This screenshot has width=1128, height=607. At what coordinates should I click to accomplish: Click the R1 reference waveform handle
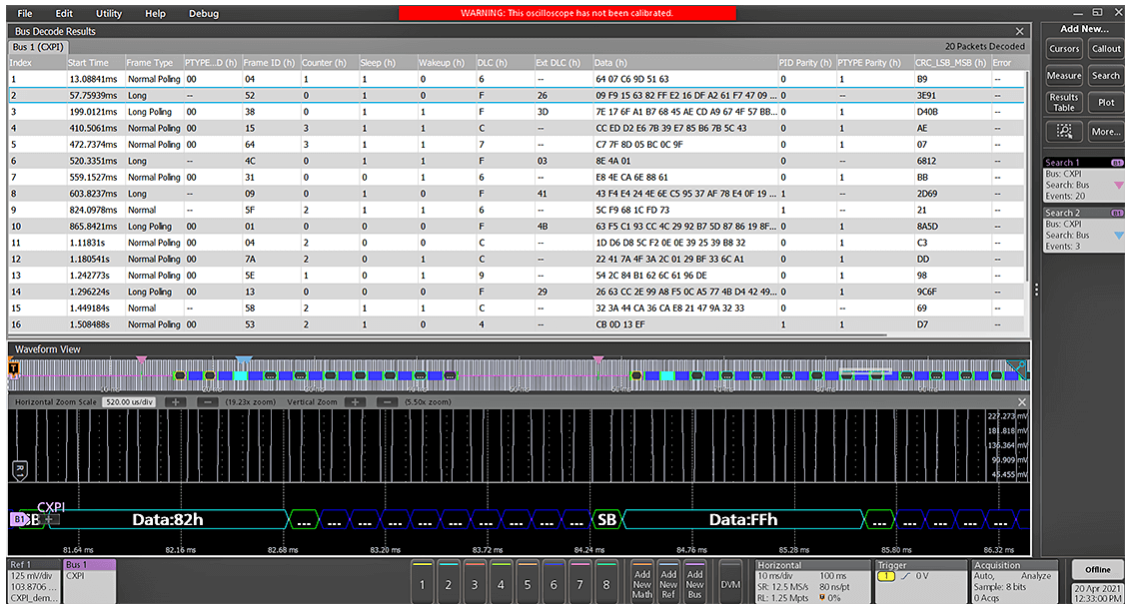(x=20, y=471)
